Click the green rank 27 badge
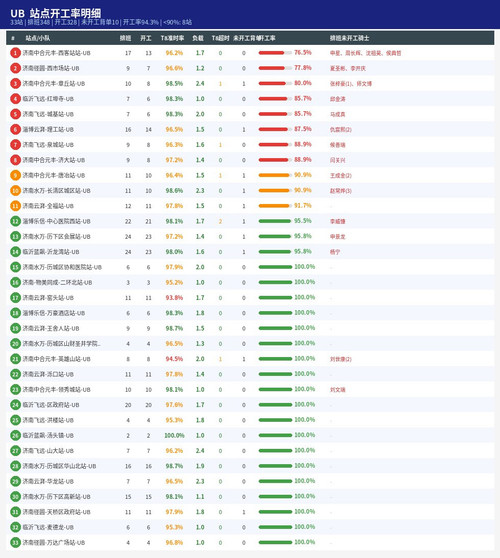 15,451
